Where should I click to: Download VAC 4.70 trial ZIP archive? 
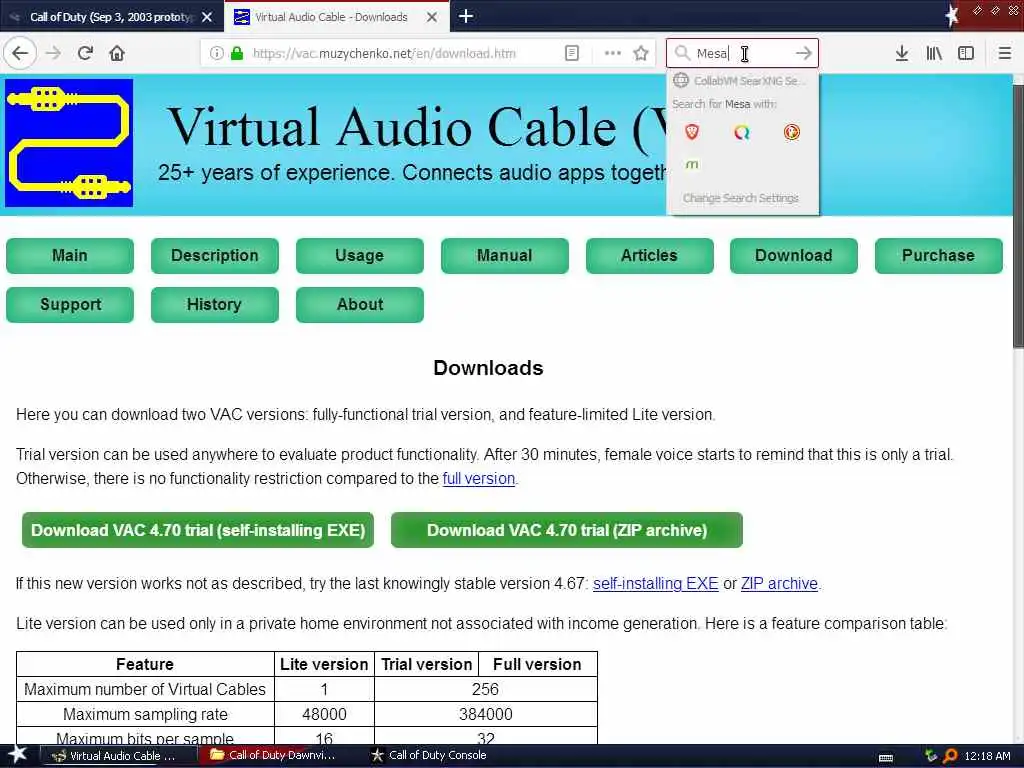(567, 530)
